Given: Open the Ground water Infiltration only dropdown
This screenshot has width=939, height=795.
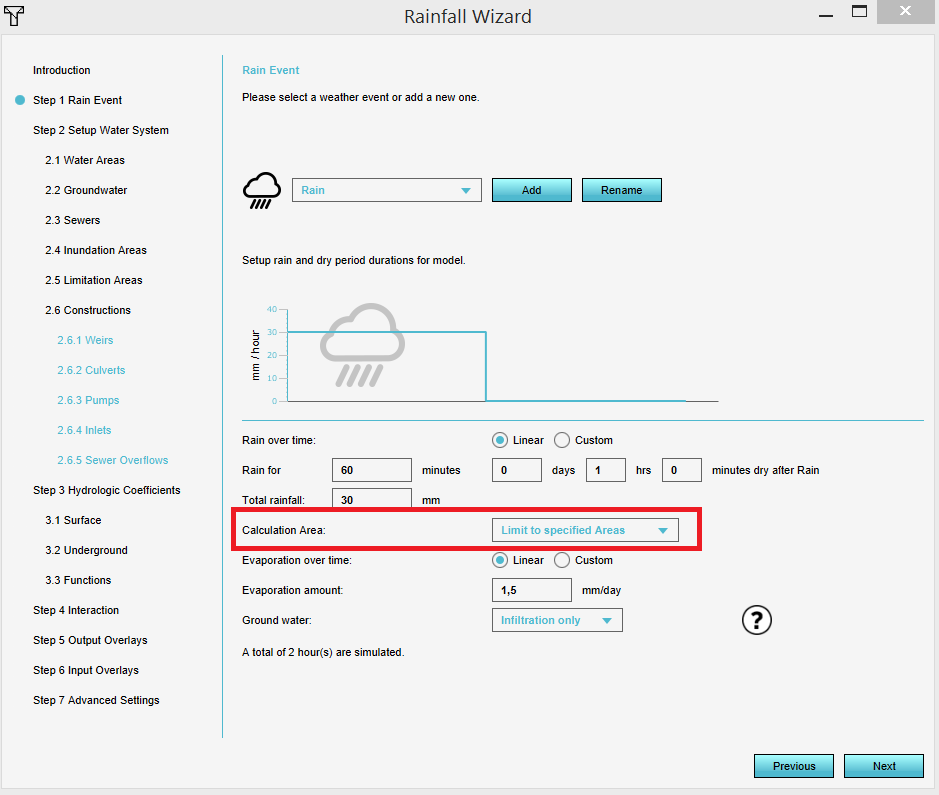Looking at the screenshot, I should click(556, 620).
